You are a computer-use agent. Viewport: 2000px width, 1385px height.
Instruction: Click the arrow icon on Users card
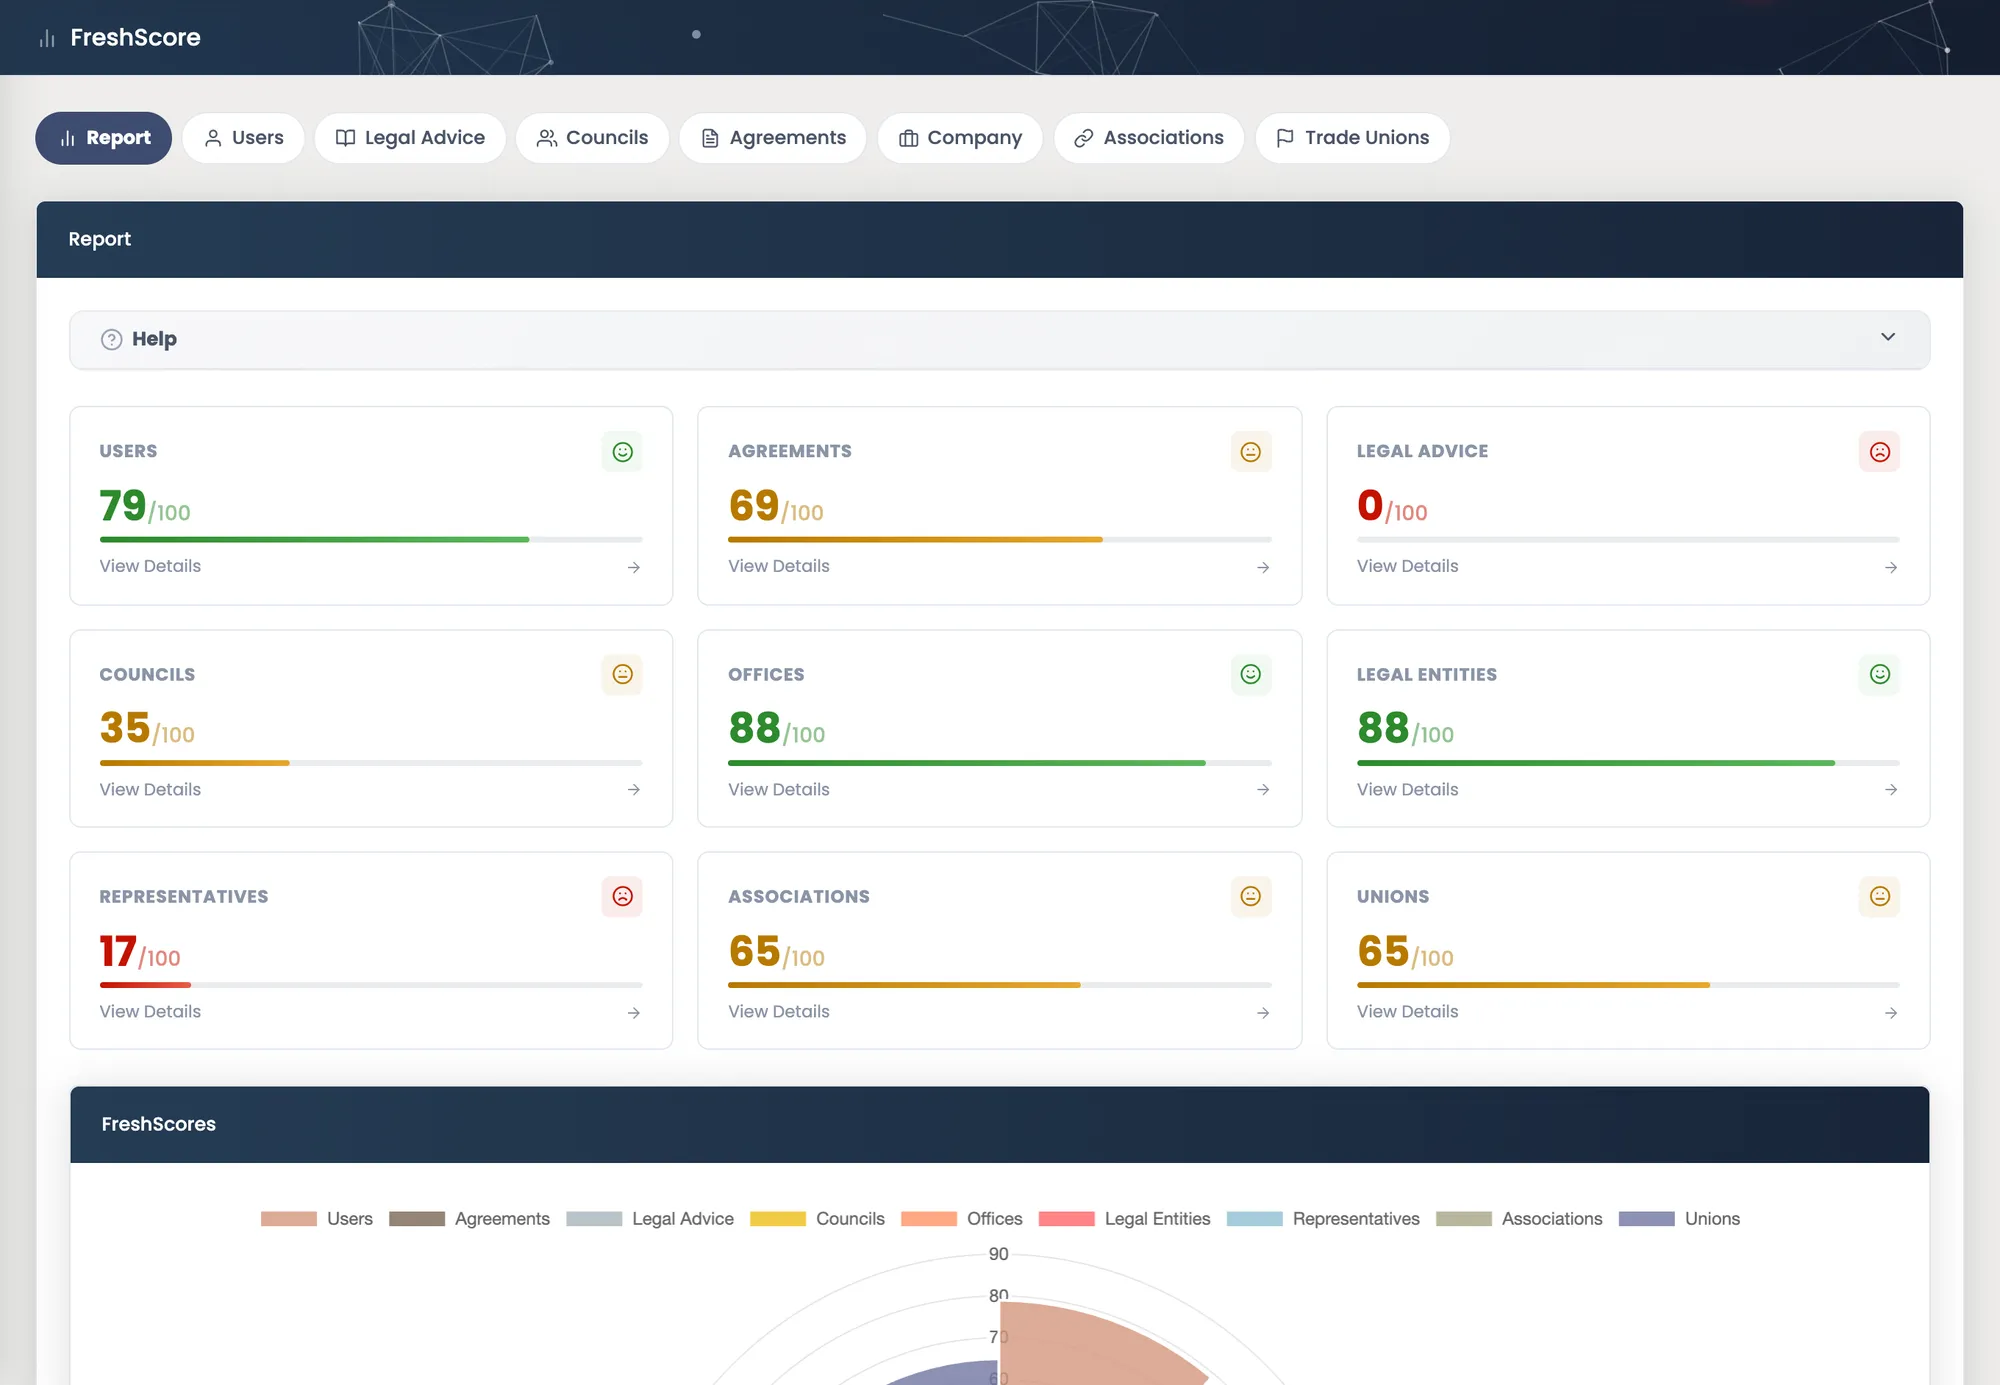point(633,567)
